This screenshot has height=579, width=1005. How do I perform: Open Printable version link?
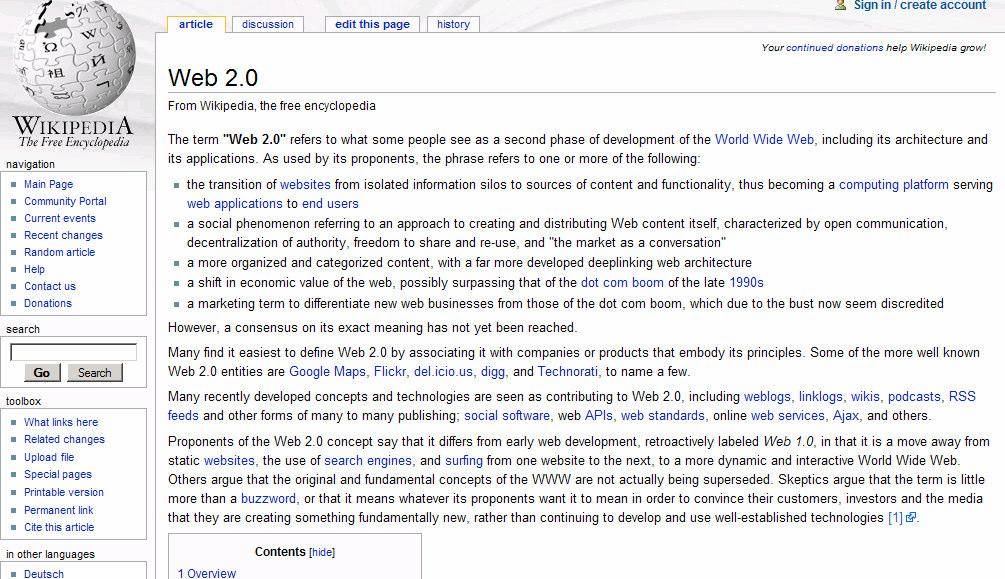pyautogui.click(x=63, y=492)
